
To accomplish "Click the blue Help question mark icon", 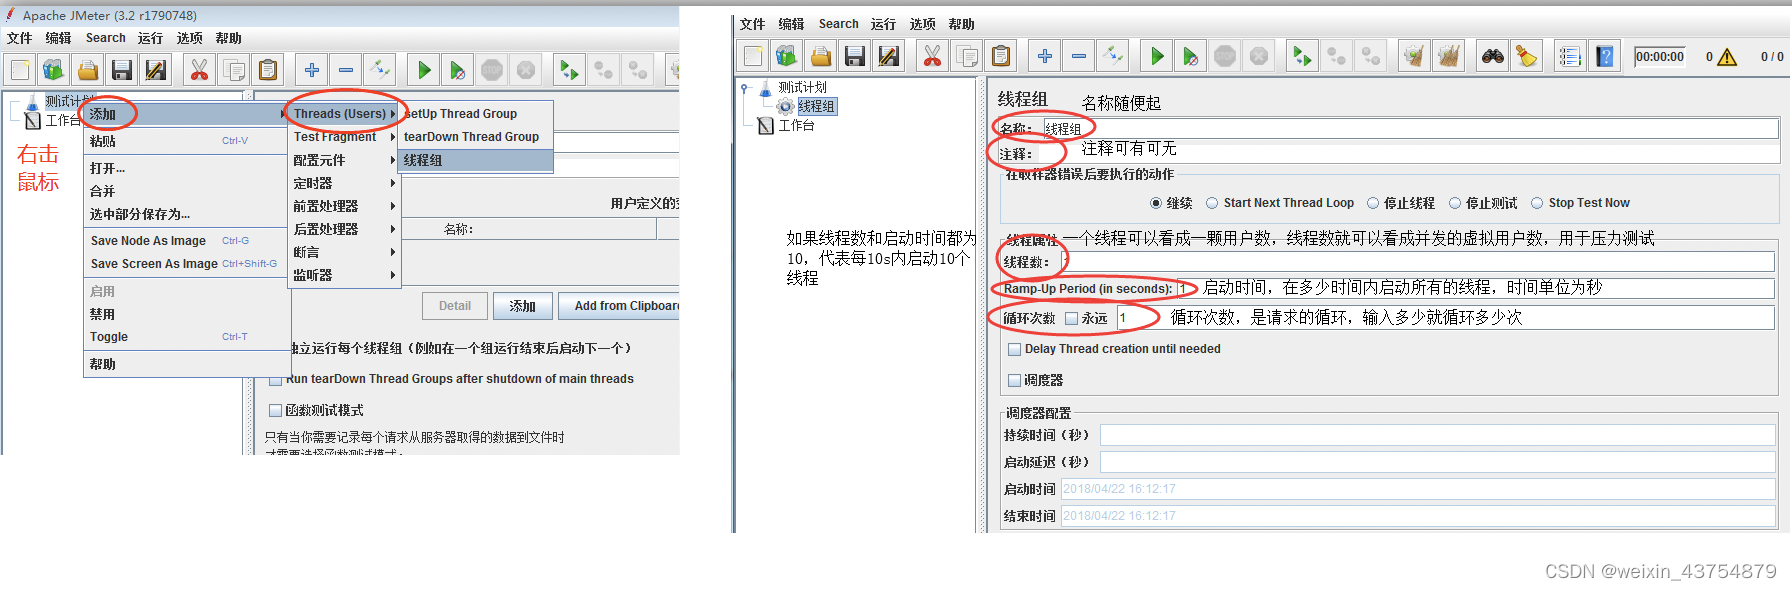I will (1605, 56).
